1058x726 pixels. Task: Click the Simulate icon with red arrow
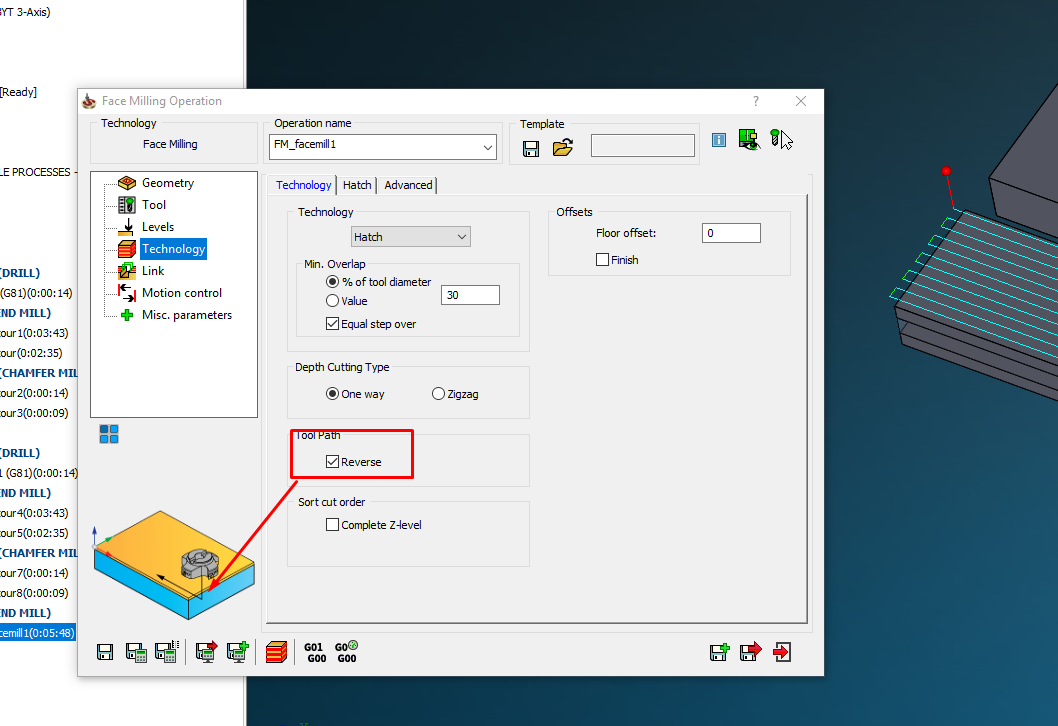(x=206, y=651)
